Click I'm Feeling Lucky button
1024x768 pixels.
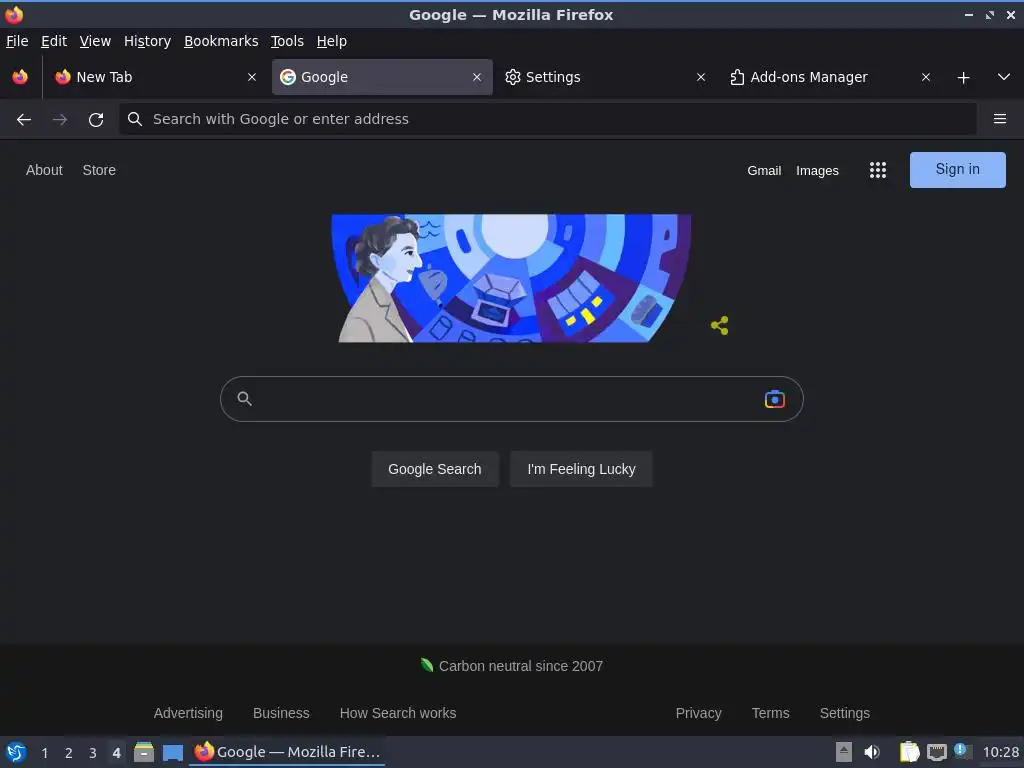tap(581, 469)
